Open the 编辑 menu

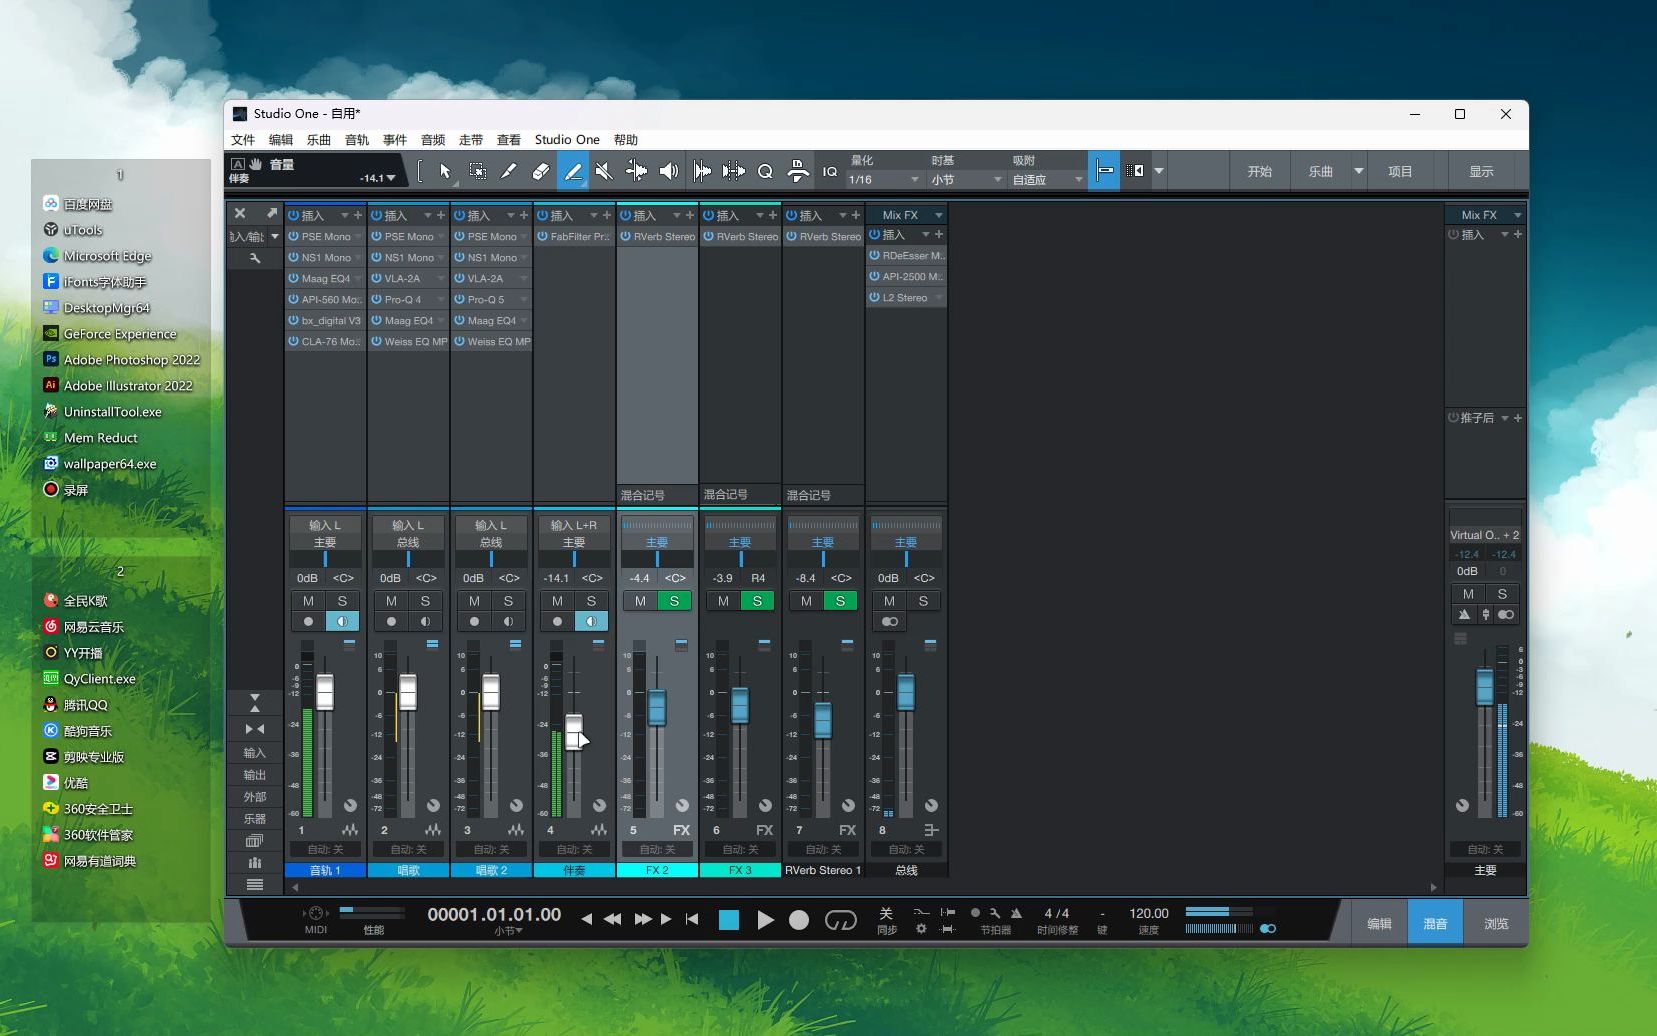pos(281,140)
